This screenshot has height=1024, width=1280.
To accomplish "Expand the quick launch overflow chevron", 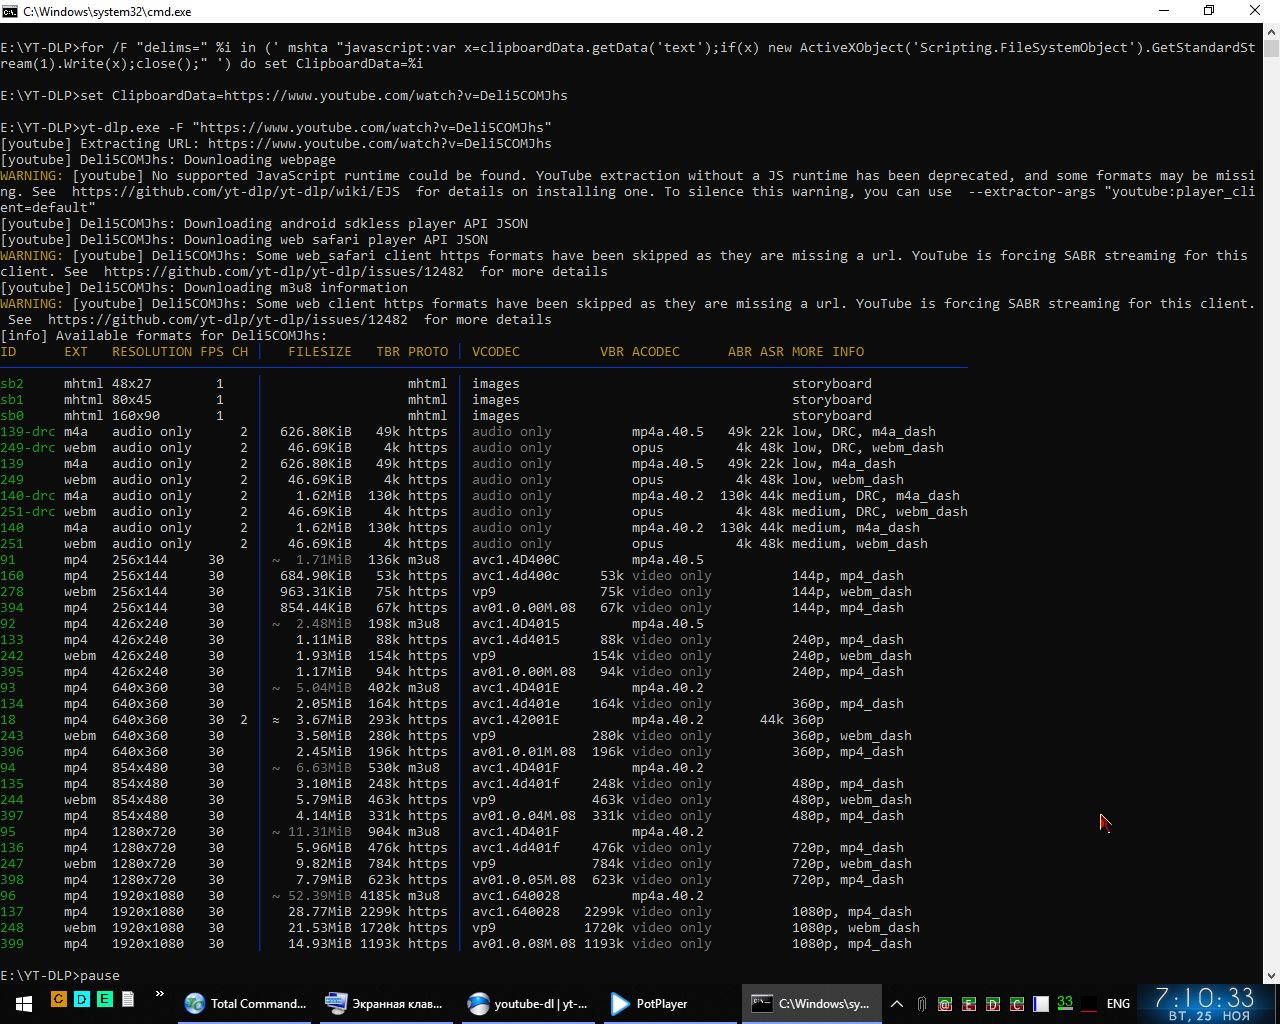I will click(x=159, y=995).
